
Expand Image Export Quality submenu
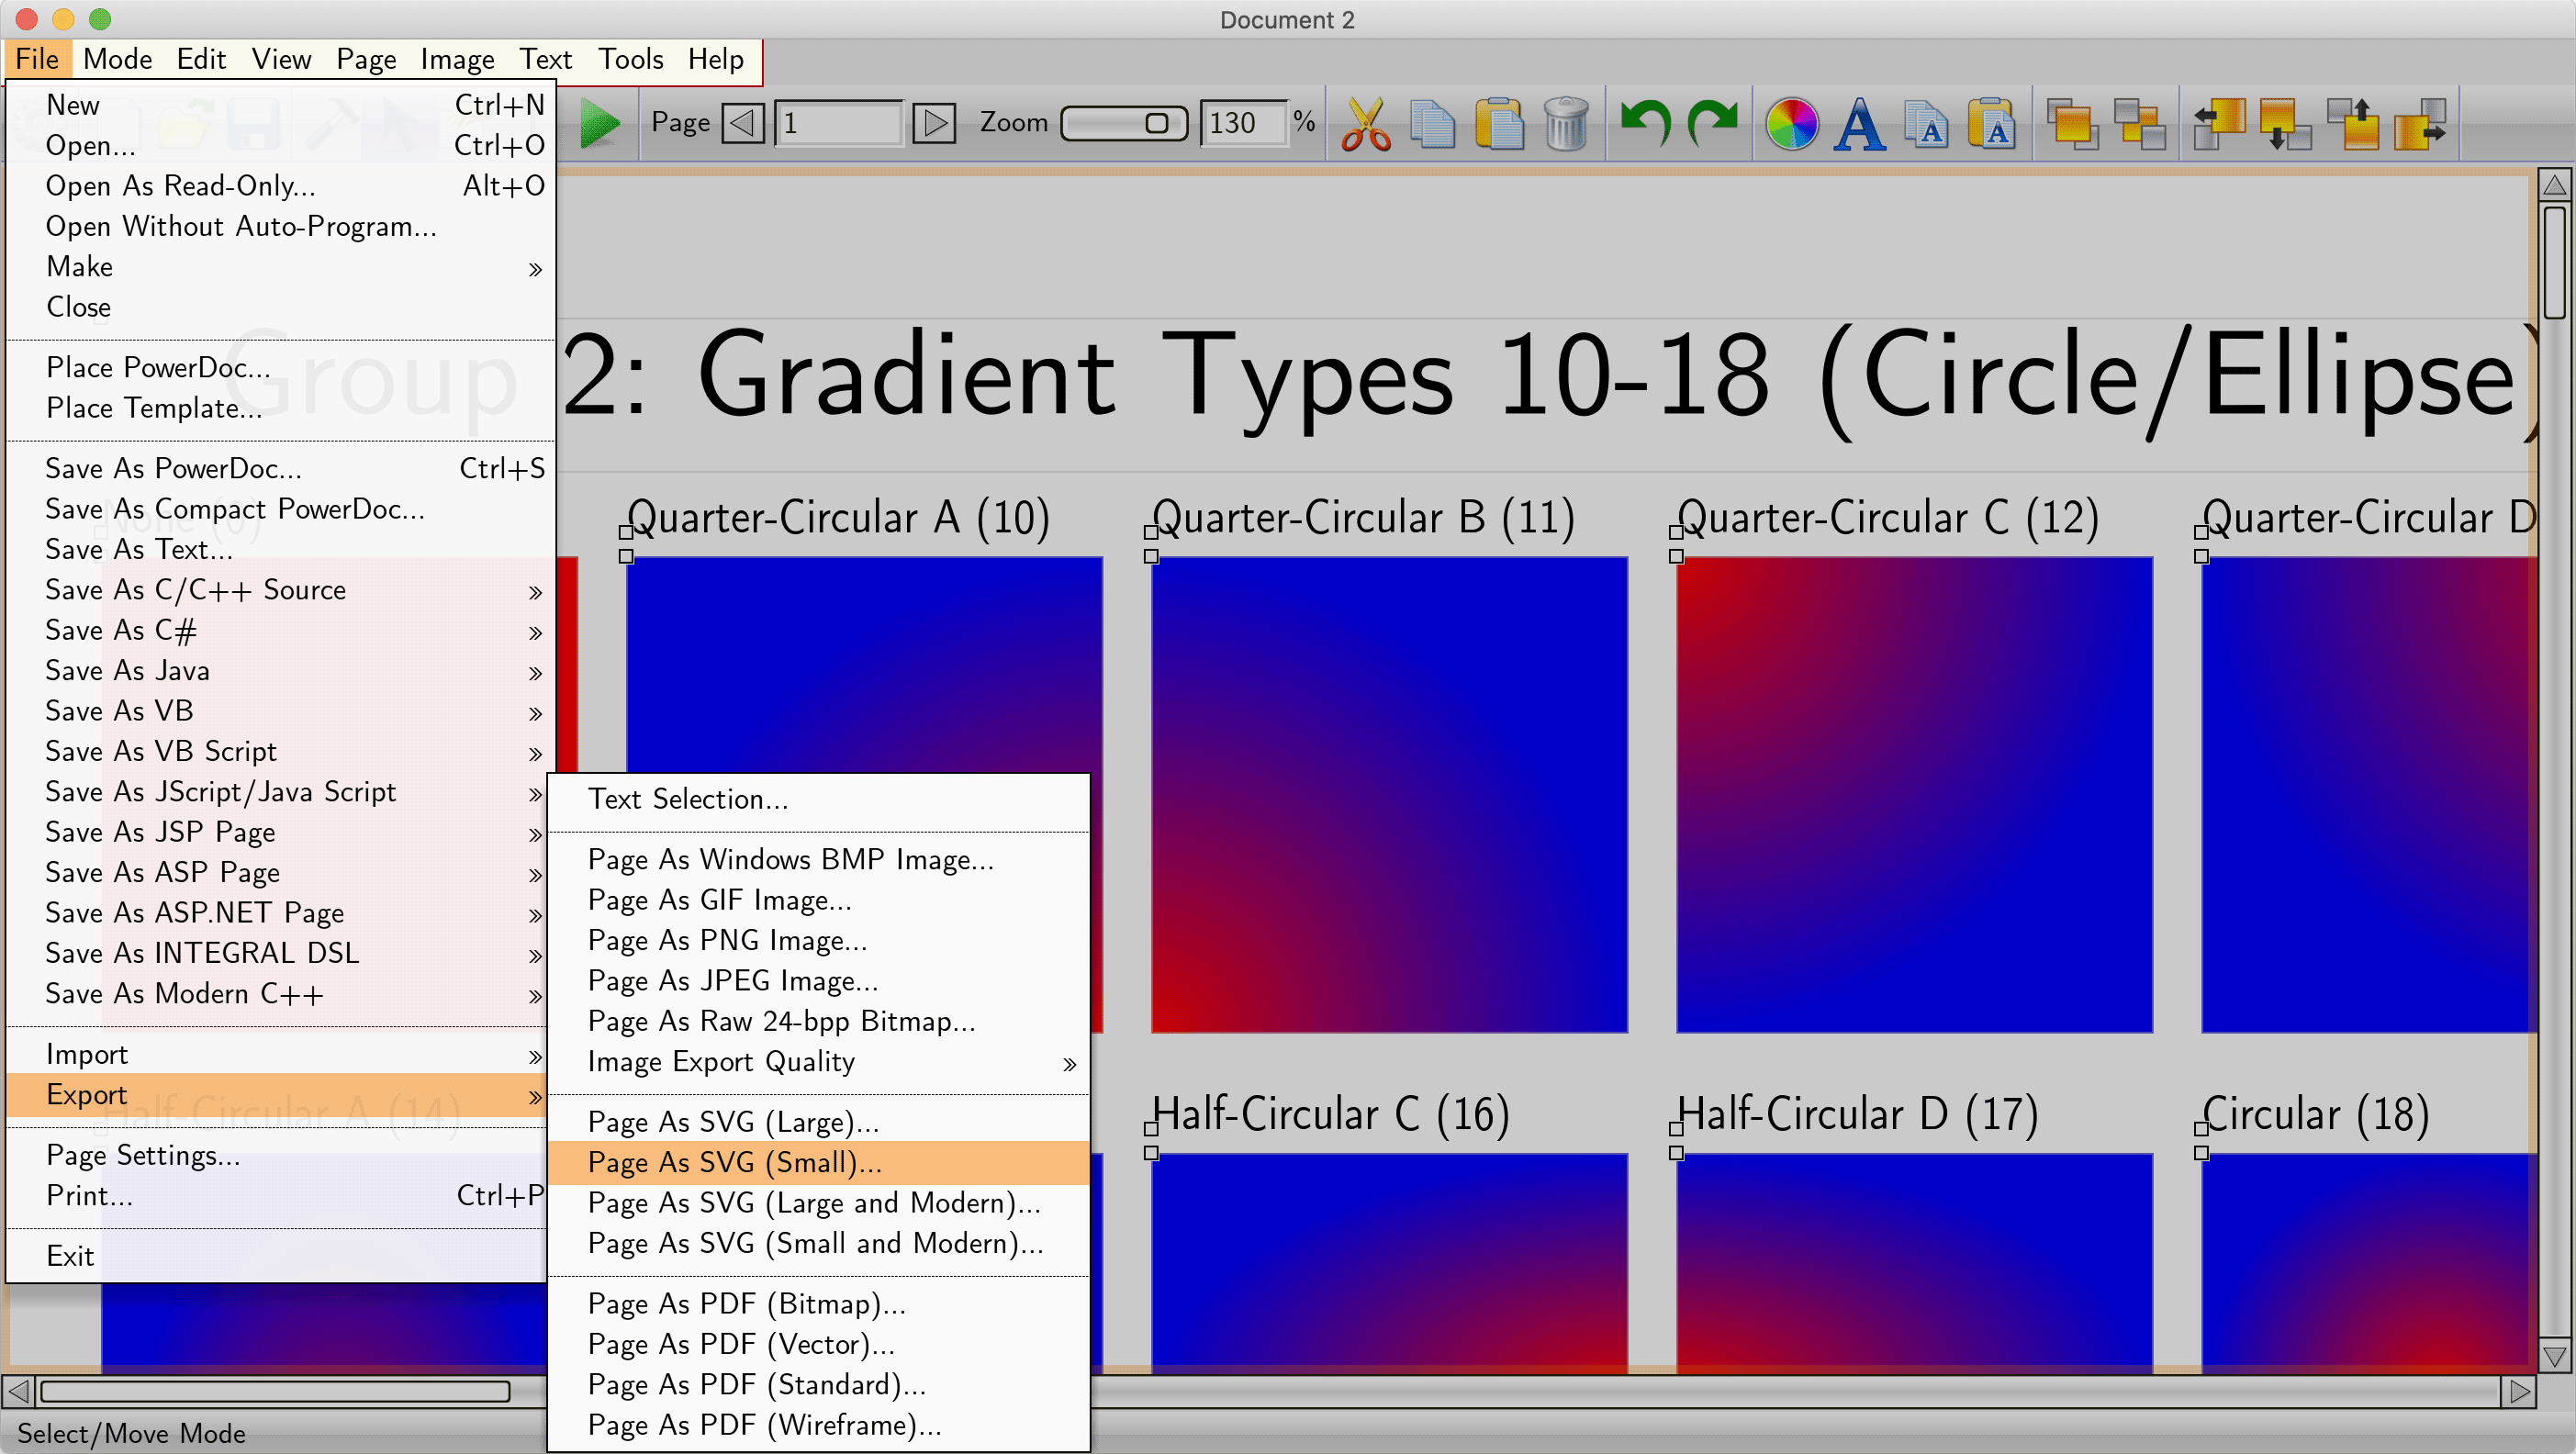point(818,1062)
